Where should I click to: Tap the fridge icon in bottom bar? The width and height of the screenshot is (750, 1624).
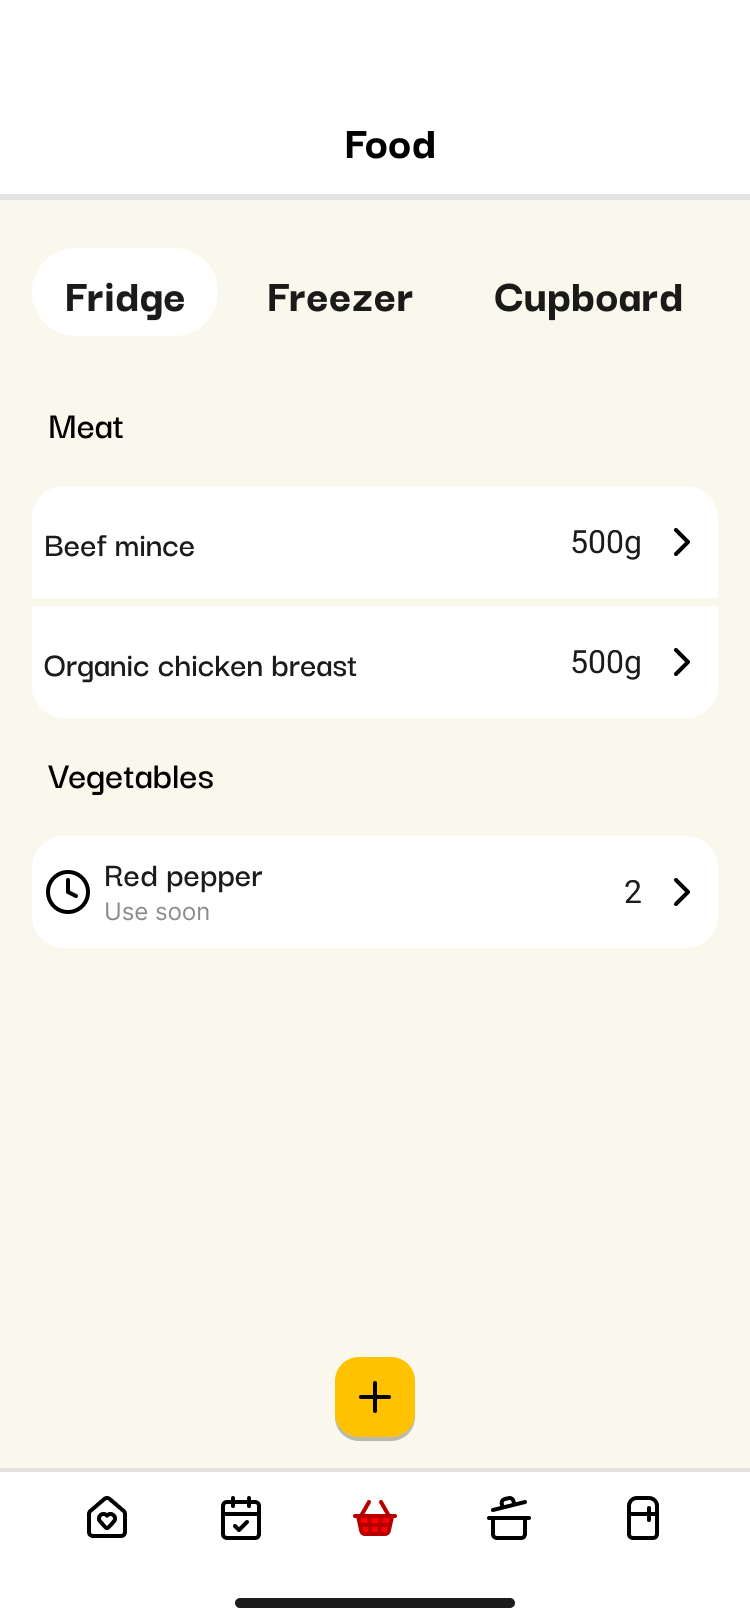(x=643, y=1518)
